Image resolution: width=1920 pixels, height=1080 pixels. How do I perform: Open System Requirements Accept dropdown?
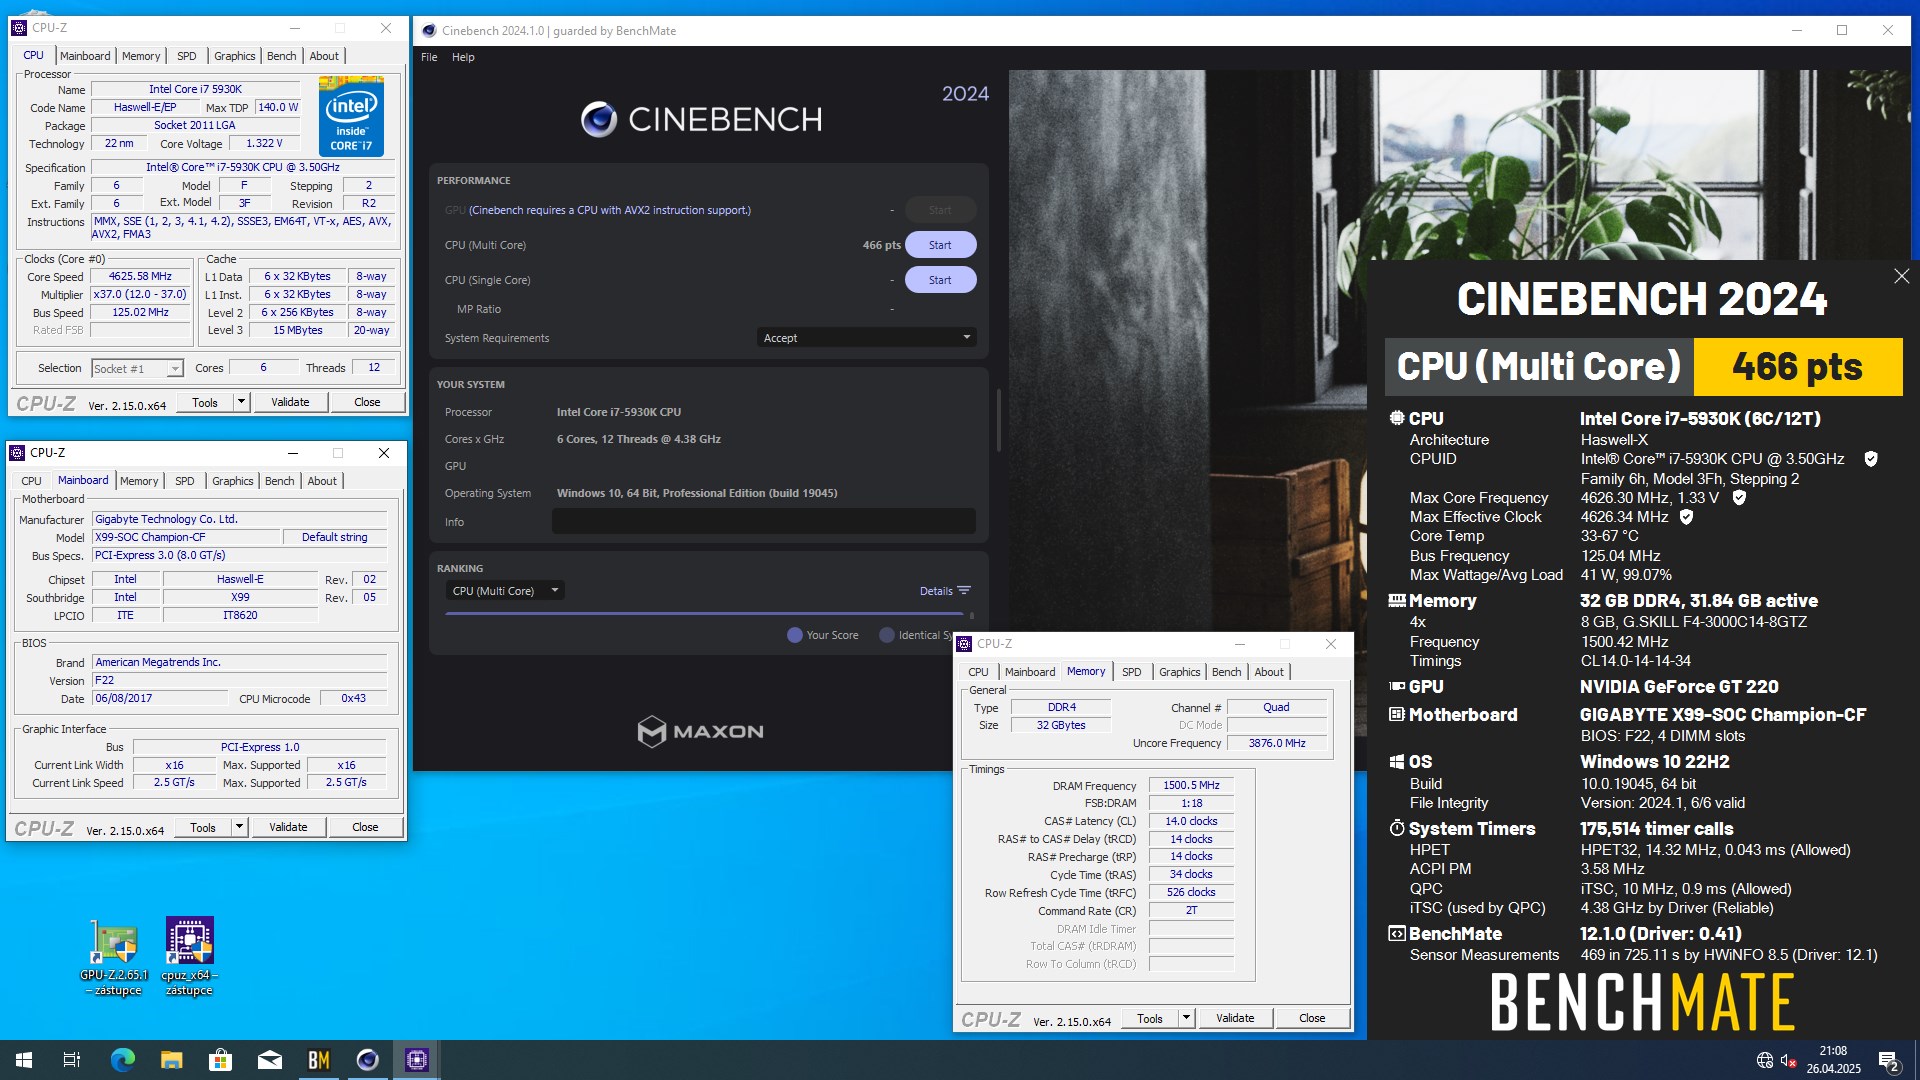tap(866, 338)
